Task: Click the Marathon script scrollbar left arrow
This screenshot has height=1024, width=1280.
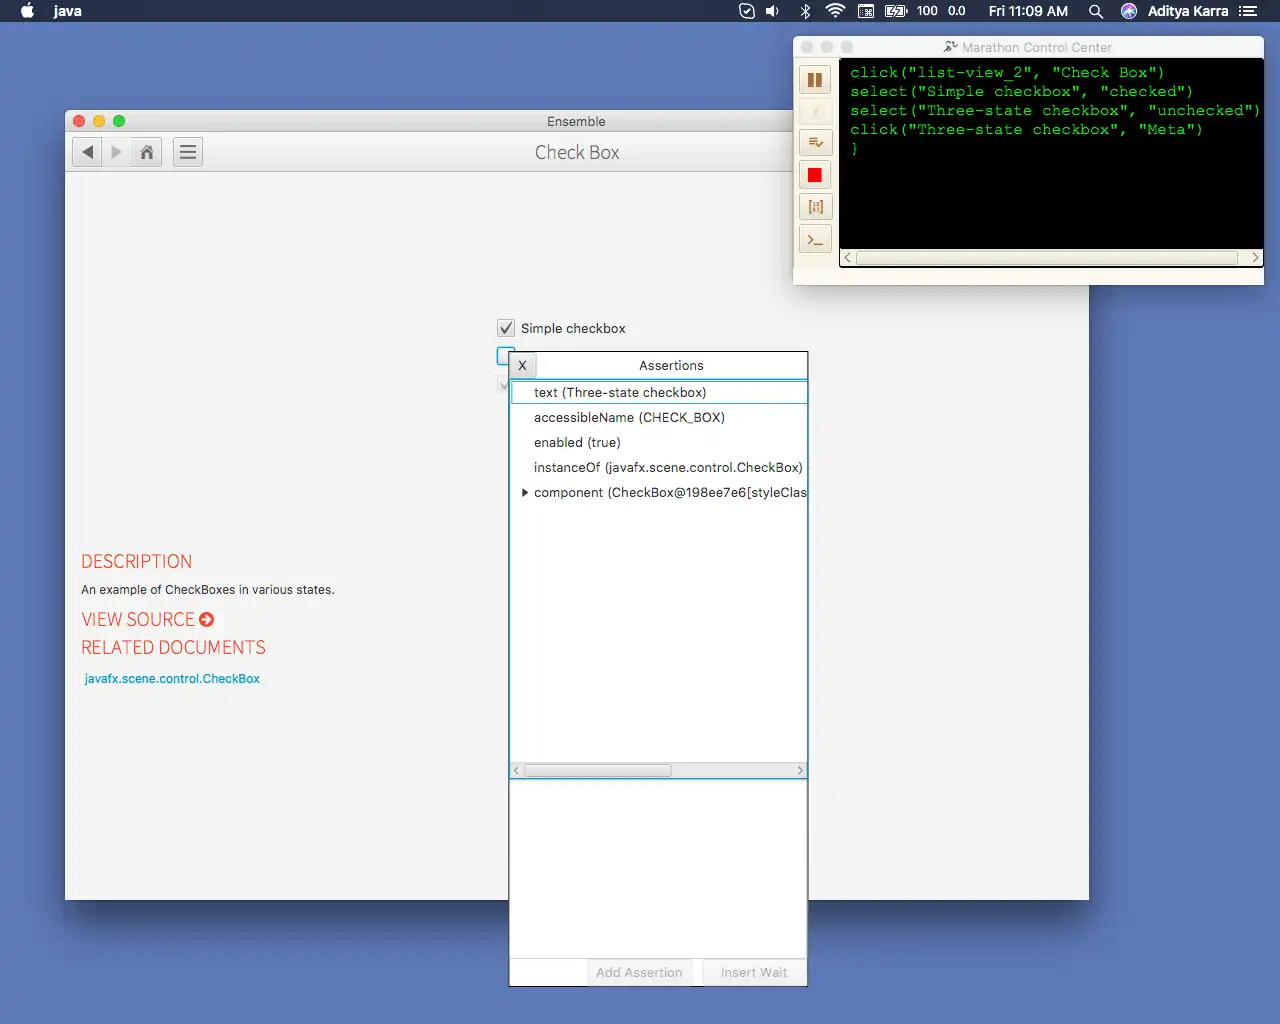Action: click(847, 257)
